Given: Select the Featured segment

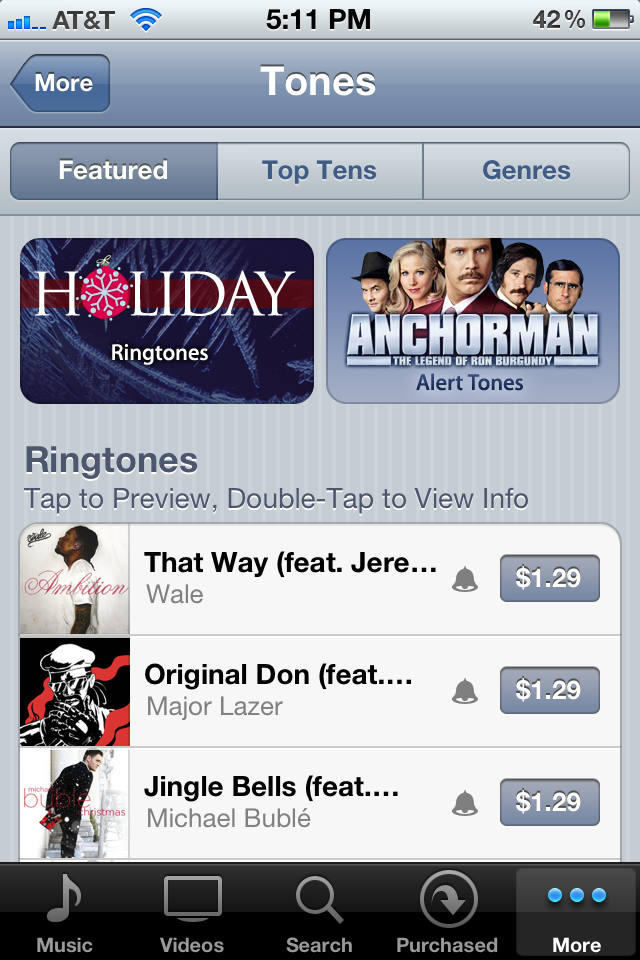Looking at the screenshot, I should (114, 171).
